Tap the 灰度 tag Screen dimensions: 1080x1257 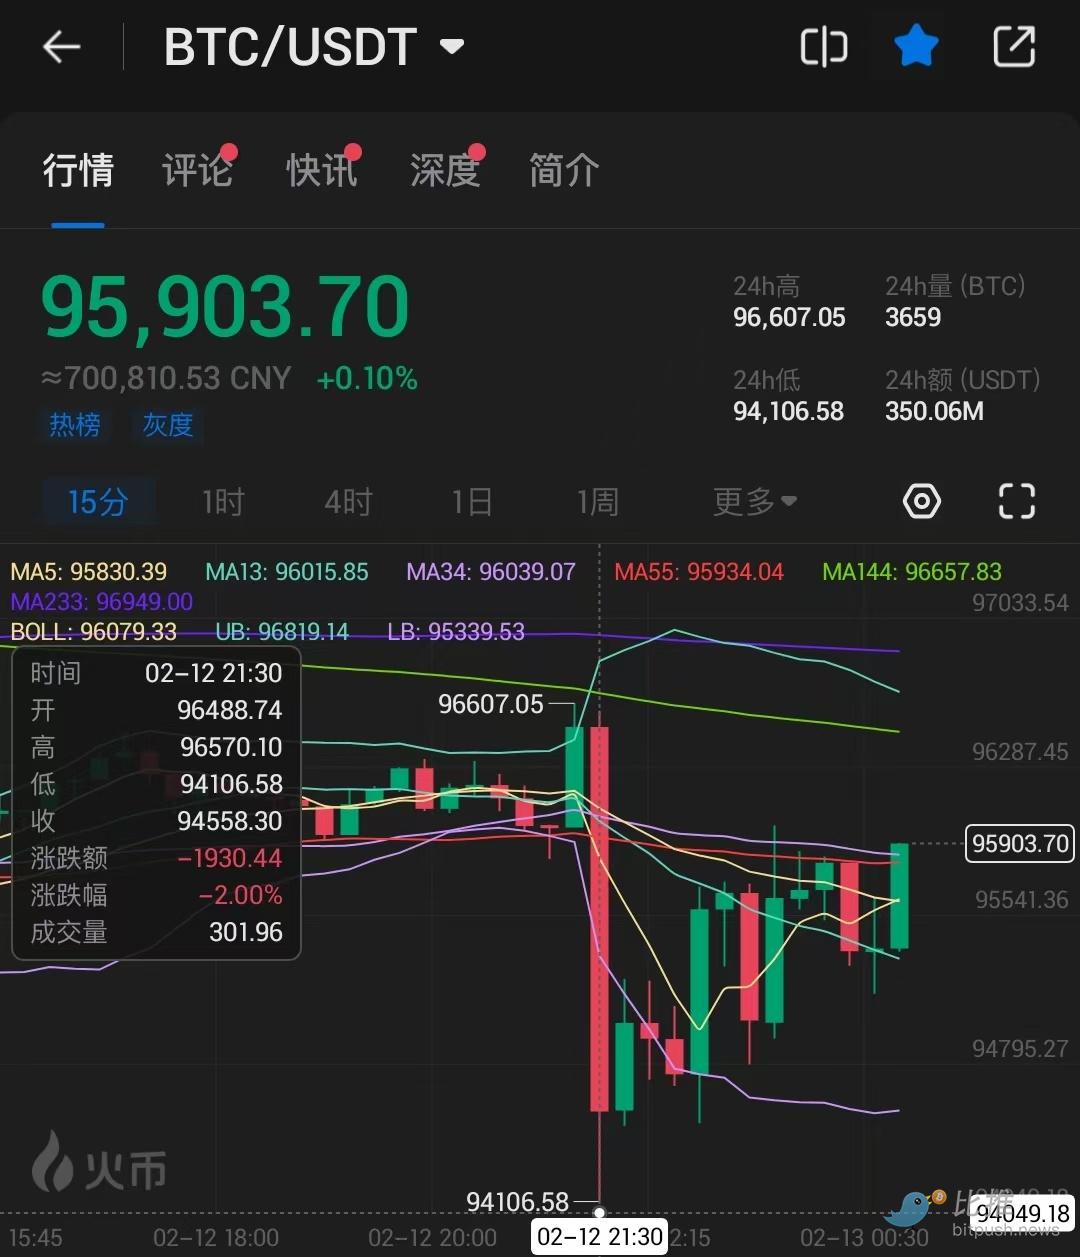pos(167,425)
